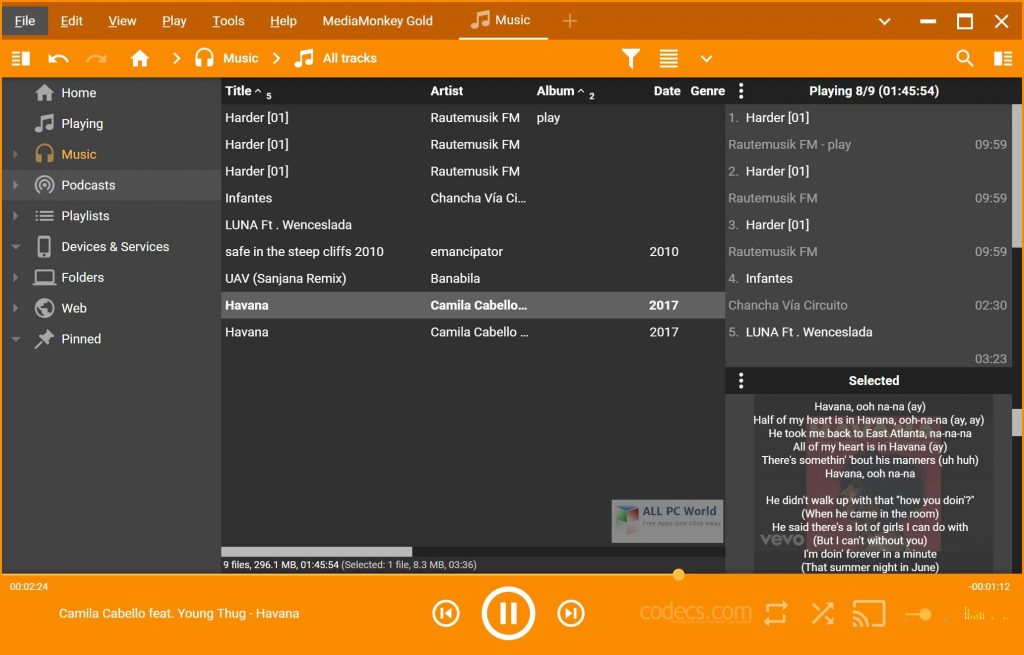
Task: Click the headphones Music breadcrumb icon
Action: tap(204, 58)
